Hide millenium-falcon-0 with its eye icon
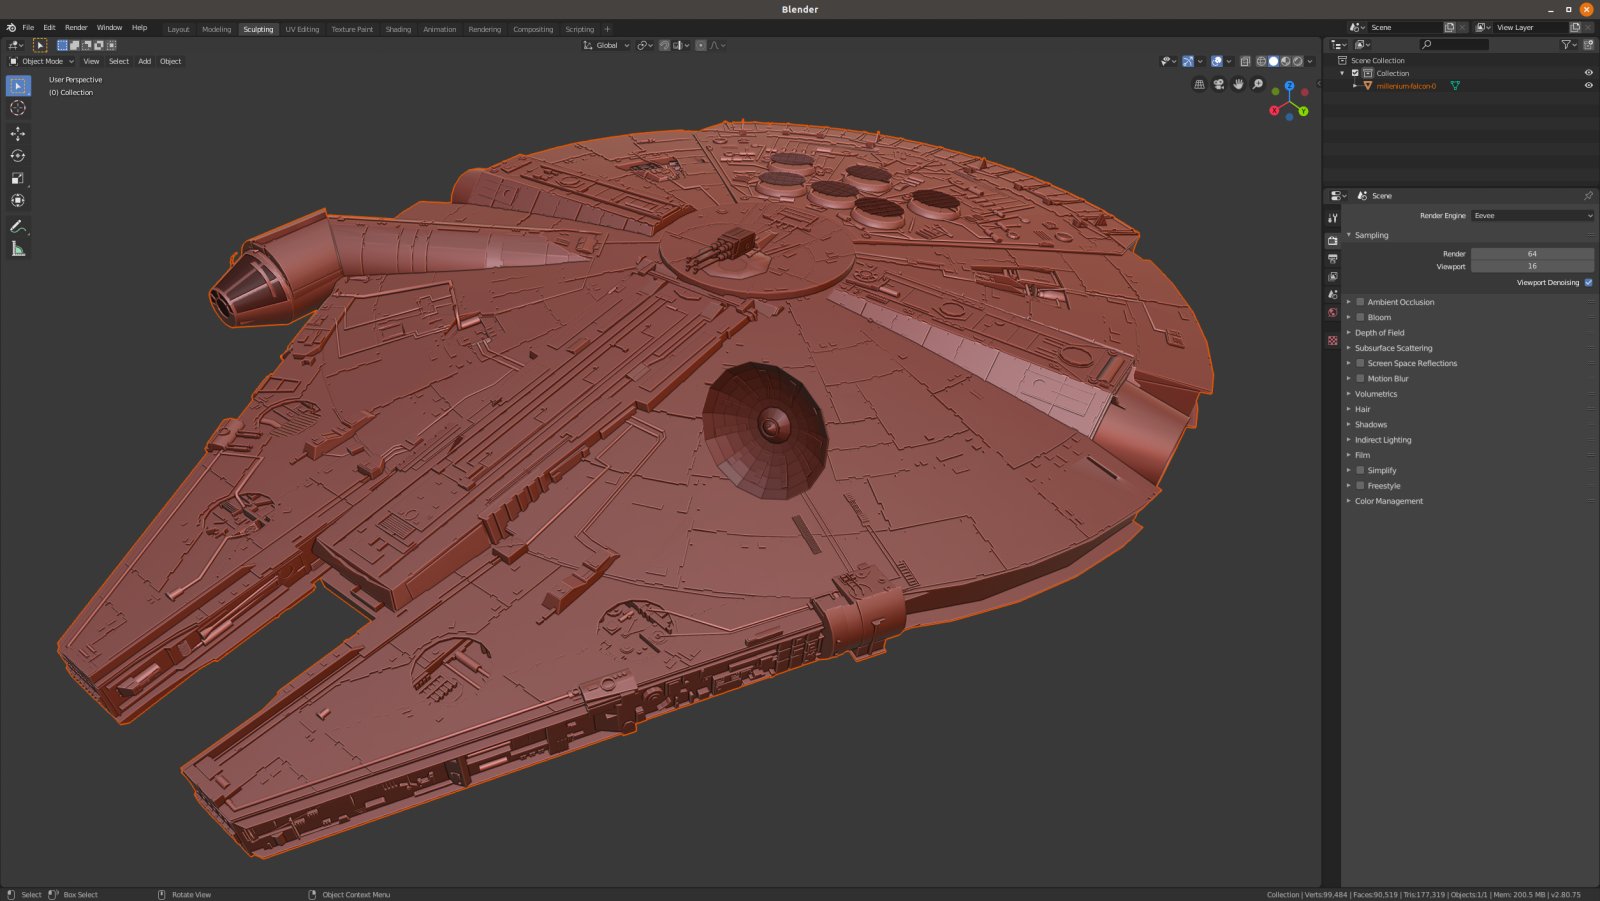Image resolution: width=1600 pixels, height=901 pixels. pyautogui.click(x=1588, y=86)
